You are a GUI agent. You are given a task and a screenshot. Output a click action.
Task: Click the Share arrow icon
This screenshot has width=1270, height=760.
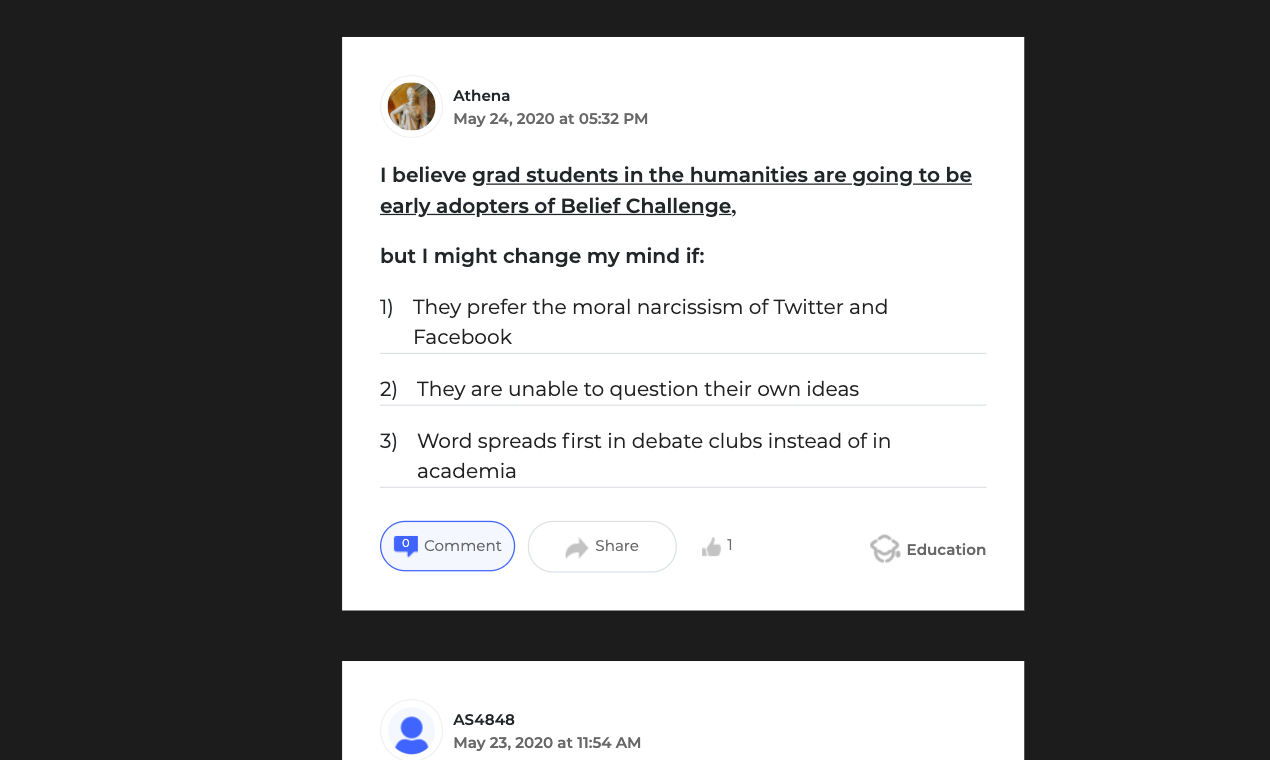[x=576, y=547]
